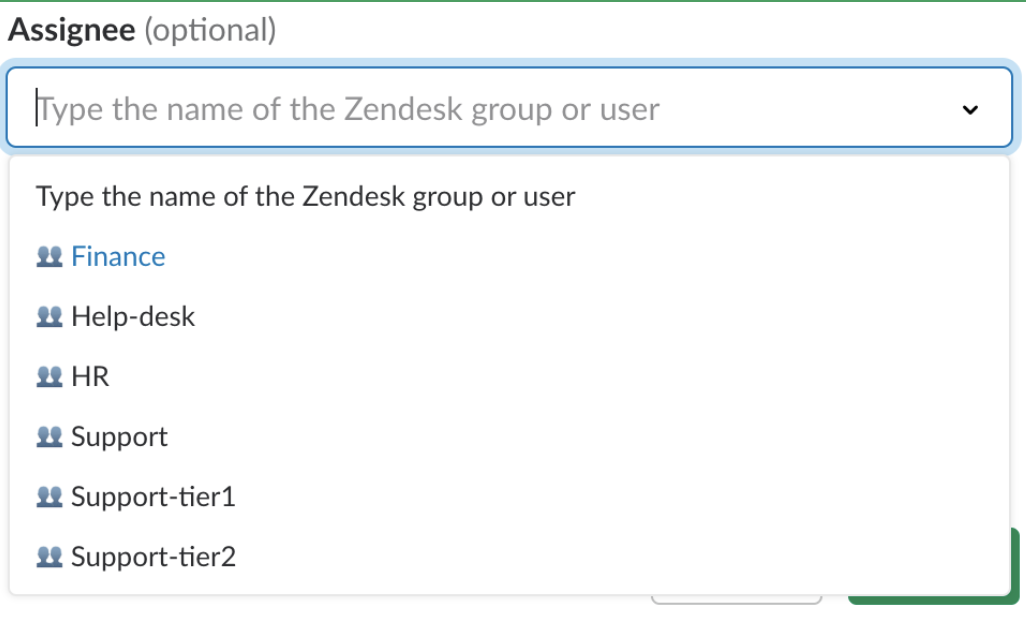Pick the HR group from the list

pyautogui.click(x=90, y=377)
